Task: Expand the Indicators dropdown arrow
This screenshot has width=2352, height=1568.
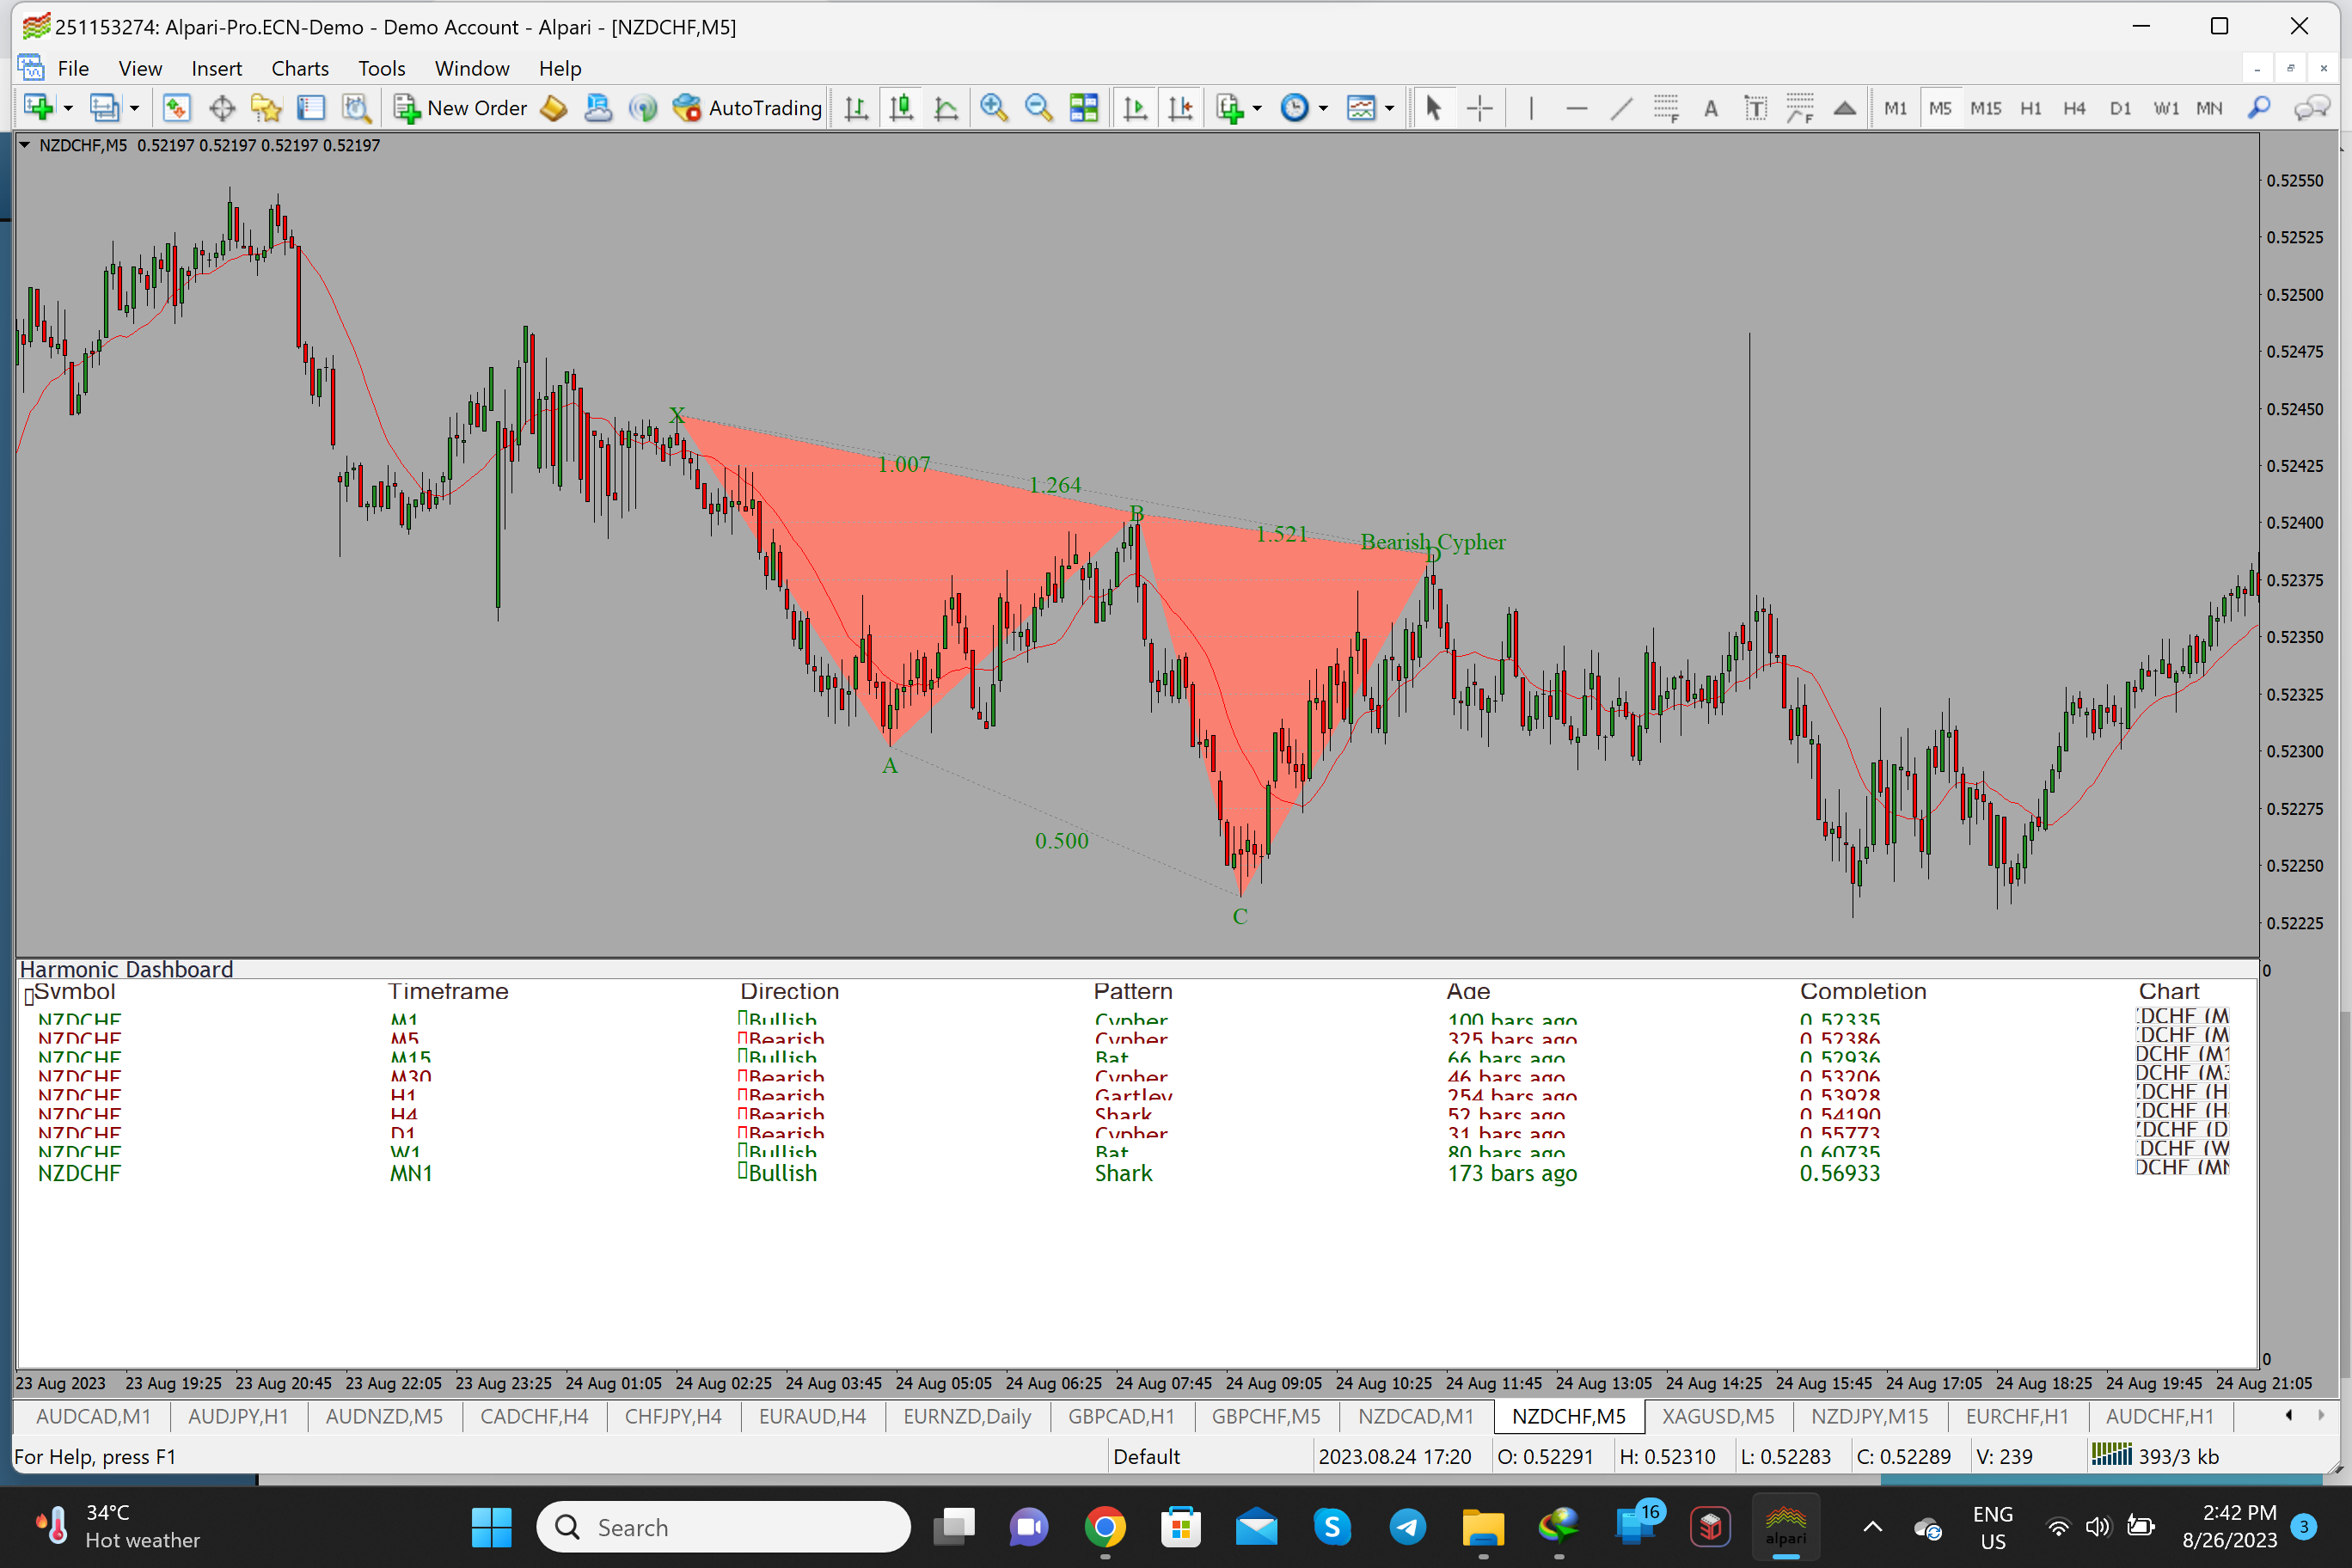Action: (x=1257, y=108)
